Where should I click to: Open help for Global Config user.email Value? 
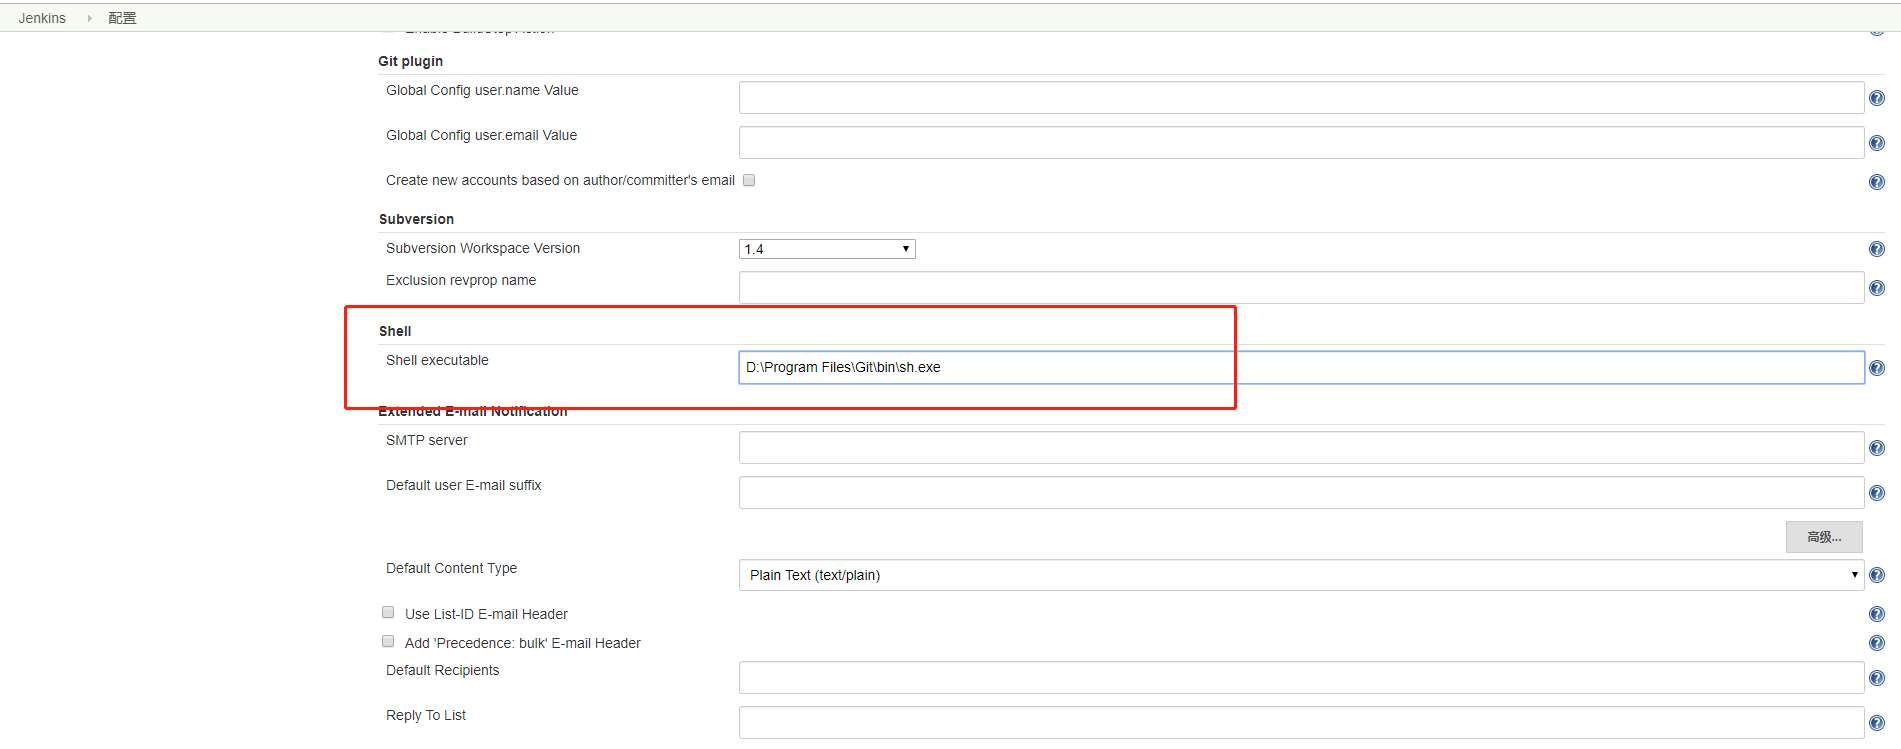pyautogui.click(x=1876, y=143)
